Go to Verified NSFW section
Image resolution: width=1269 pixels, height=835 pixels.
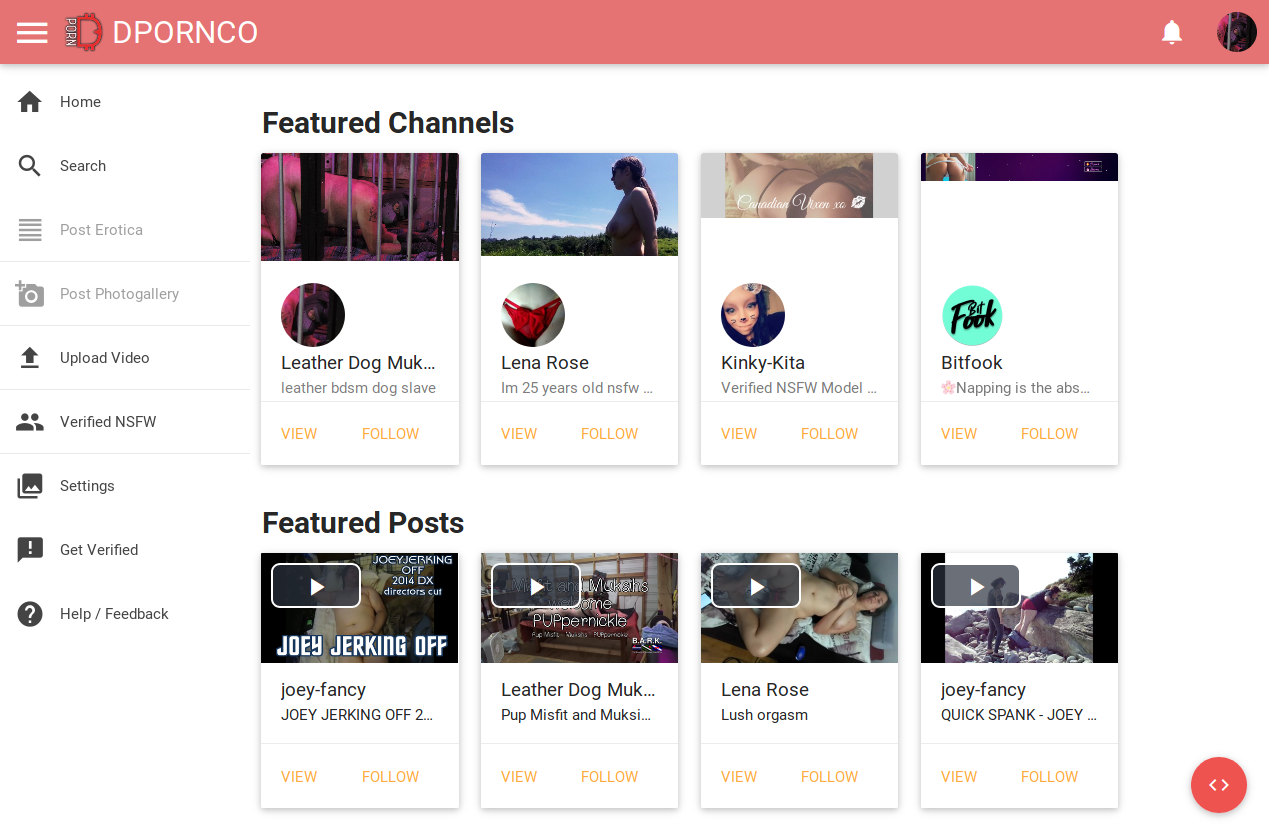[x=108, y=422]
